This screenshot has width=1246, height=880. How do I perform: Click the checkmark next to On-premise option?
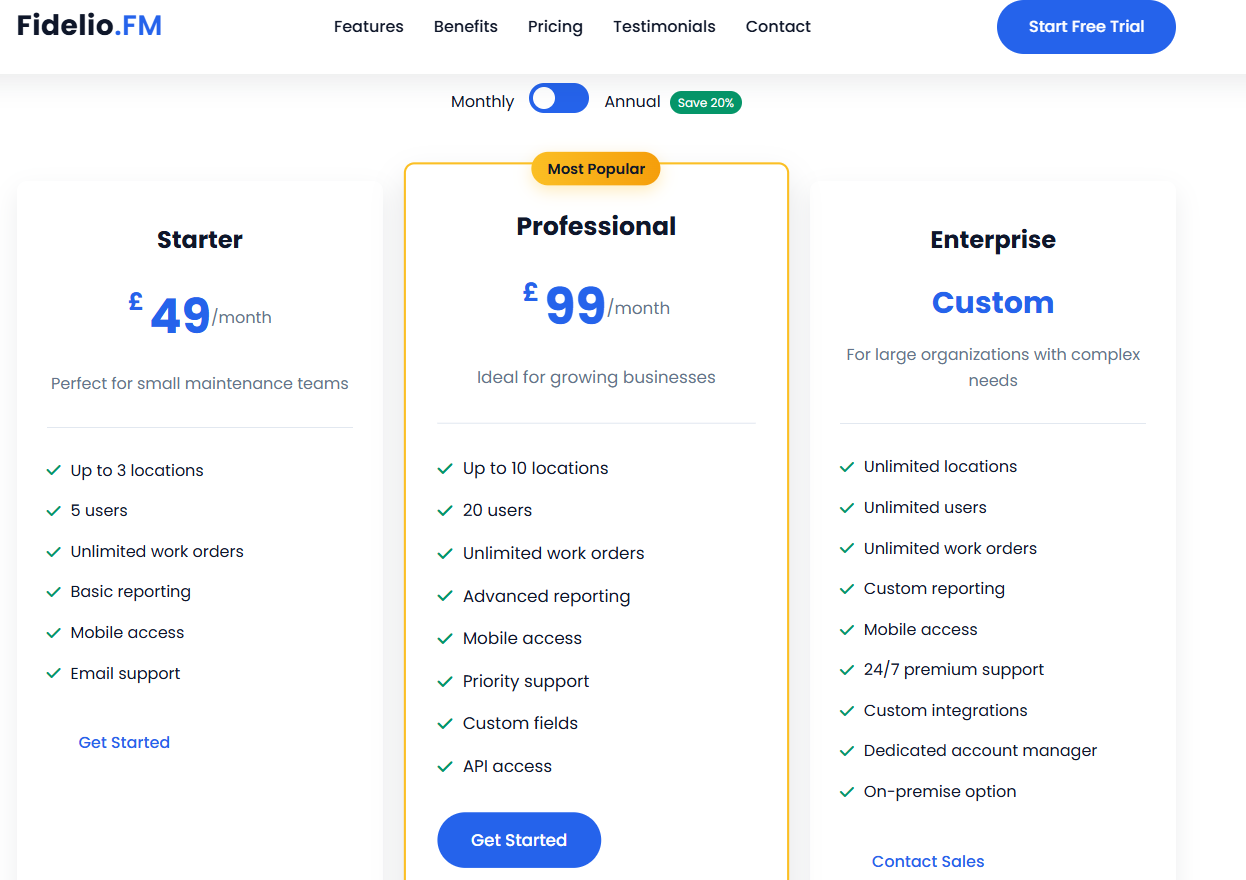pos(847,791)
